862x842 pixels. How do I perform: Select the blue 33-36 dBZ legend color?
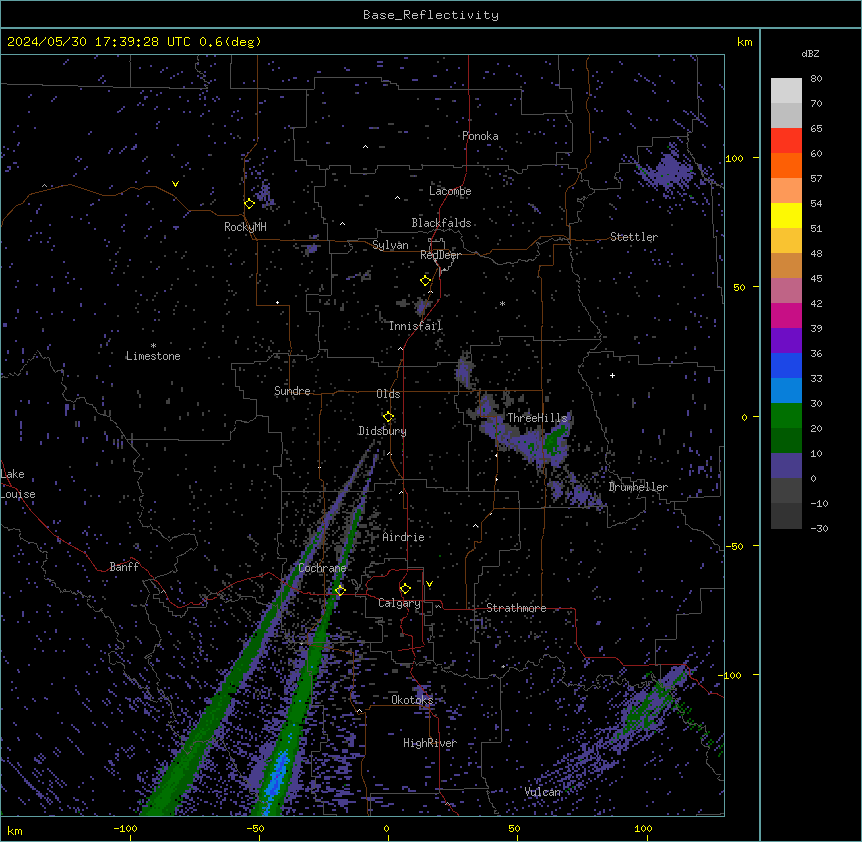[786, 365]
